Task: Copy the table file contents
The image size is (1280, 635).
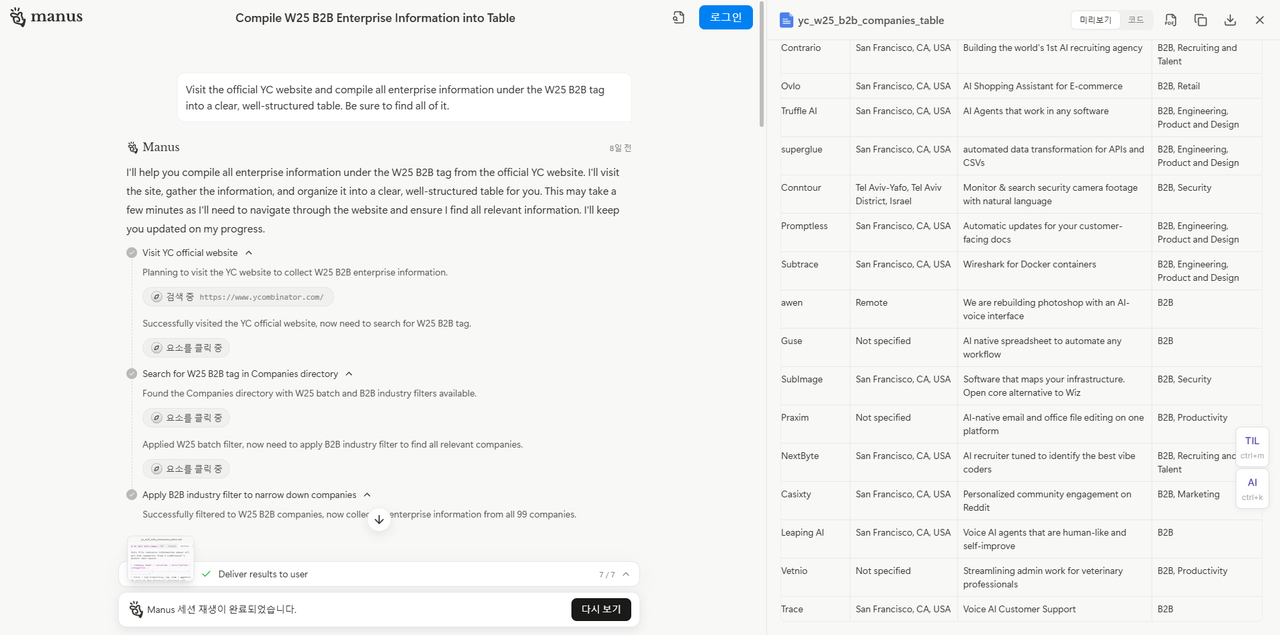Action: (1200, 20)
